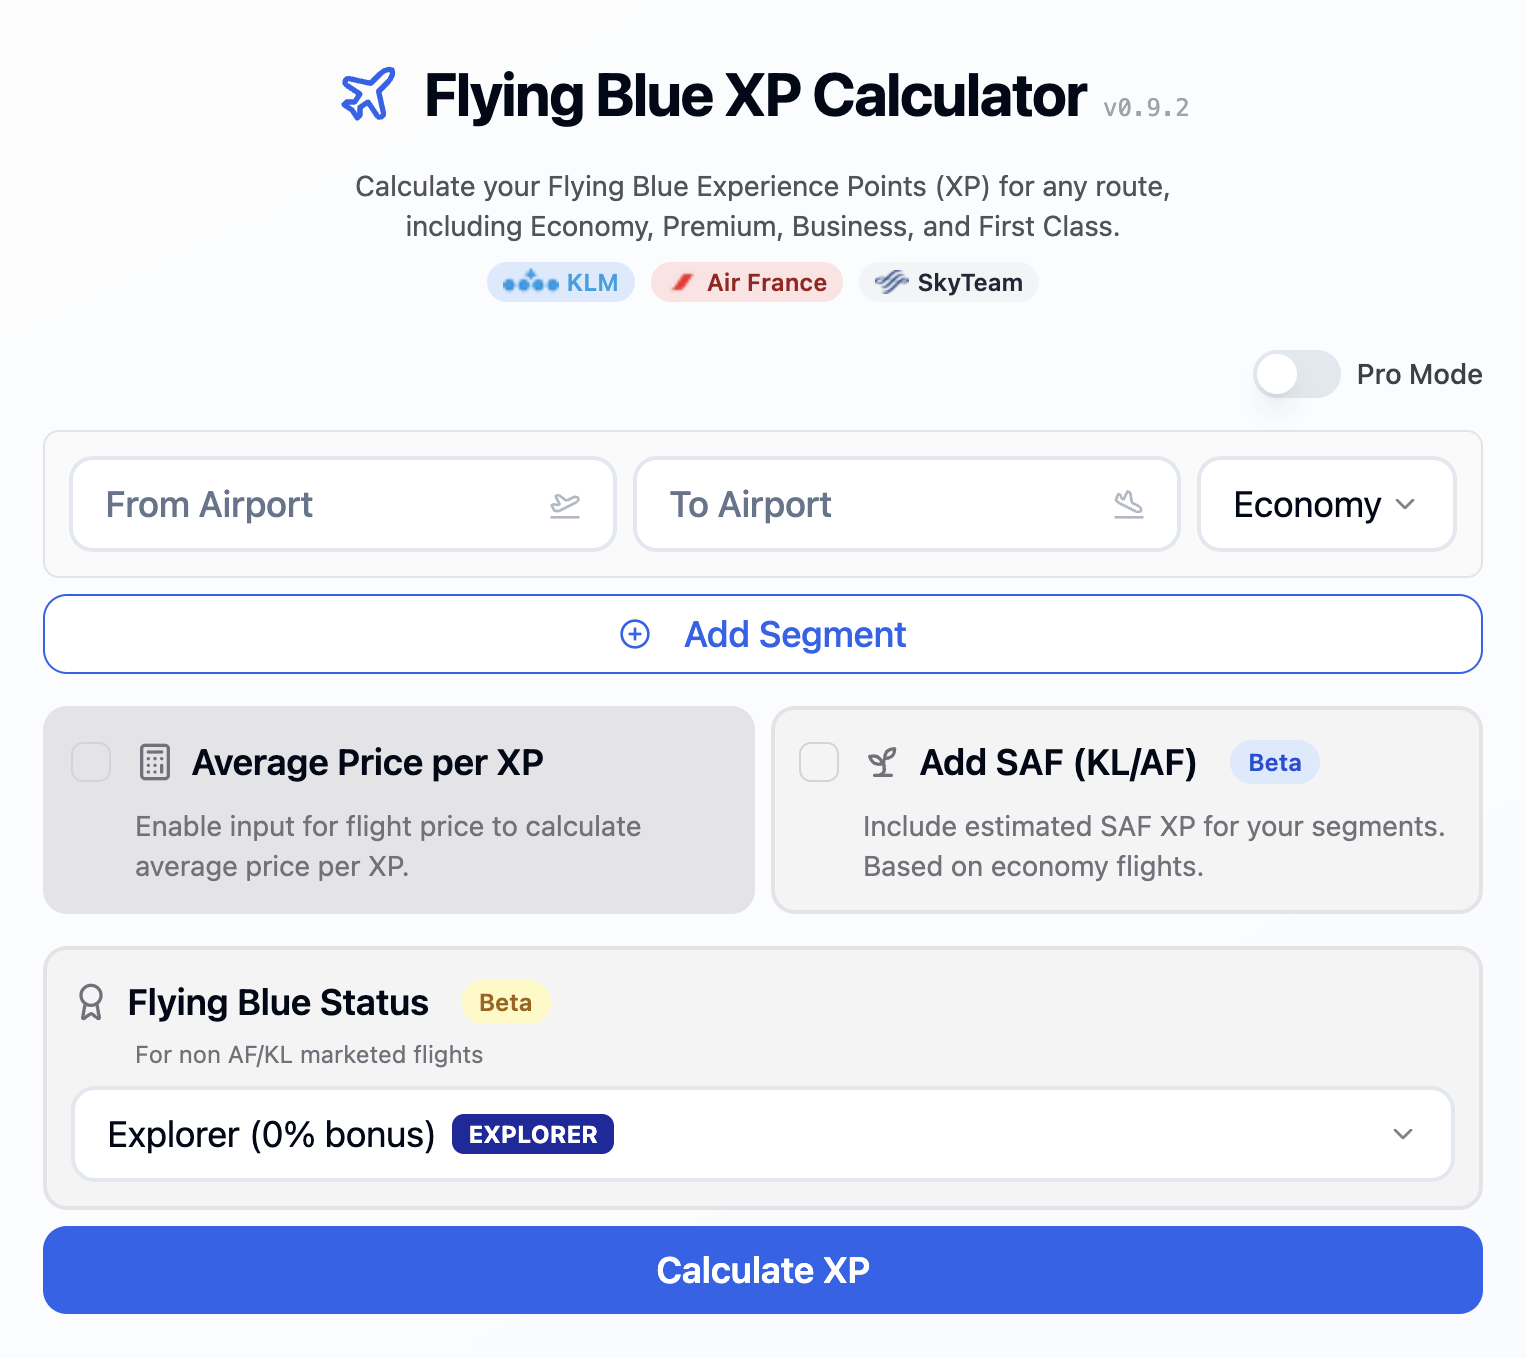
Task: Open the Economy cabin class dropdown
Action: click(1326, 504)
